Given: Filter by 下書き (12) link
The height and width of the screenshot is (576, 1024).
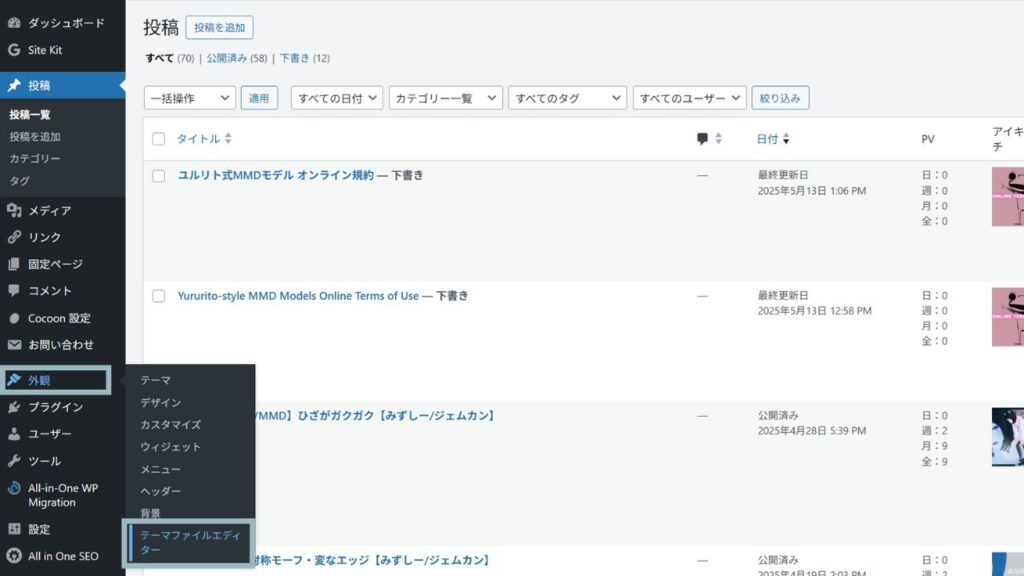Looking at the screenshot, I should click(x=304, y=58).
